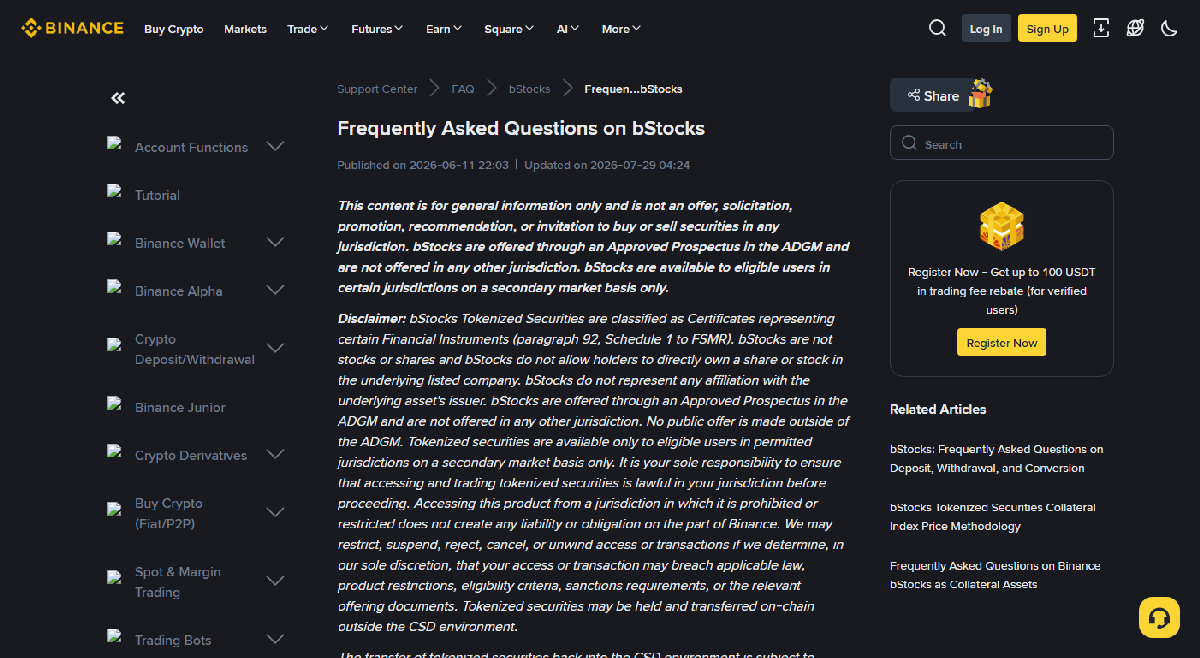
Task: Open Buy Crypto in top navigation
Action: point(174,29)
